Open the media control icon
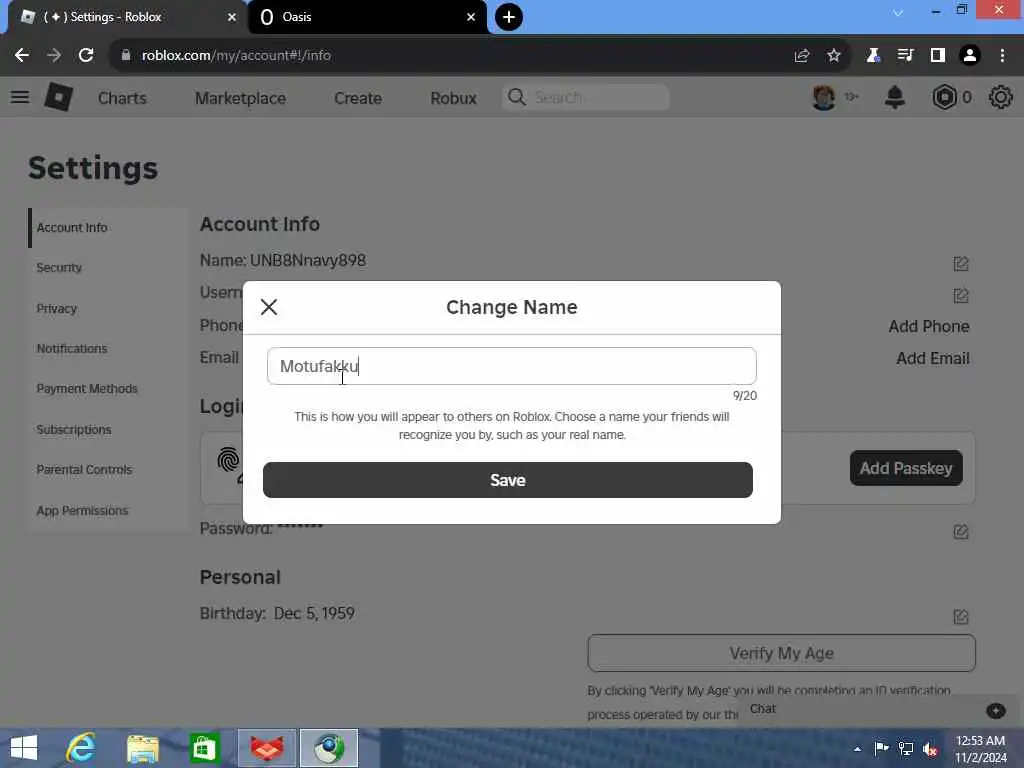 [905, 56]
